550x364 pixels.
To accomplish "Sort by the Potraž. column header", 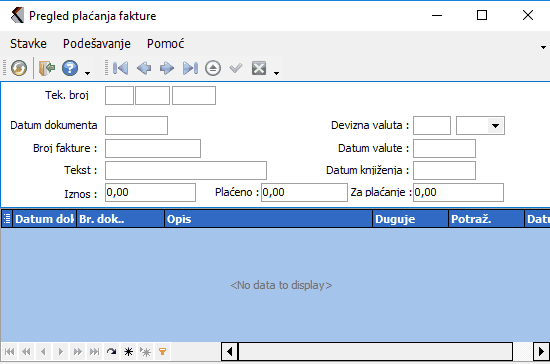I will pos(487,219).
